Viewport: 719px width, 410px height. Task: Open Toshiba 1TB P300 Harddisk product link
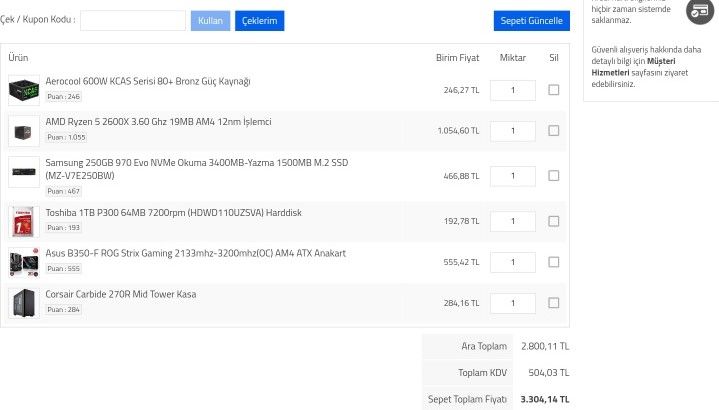pos(173,213)
